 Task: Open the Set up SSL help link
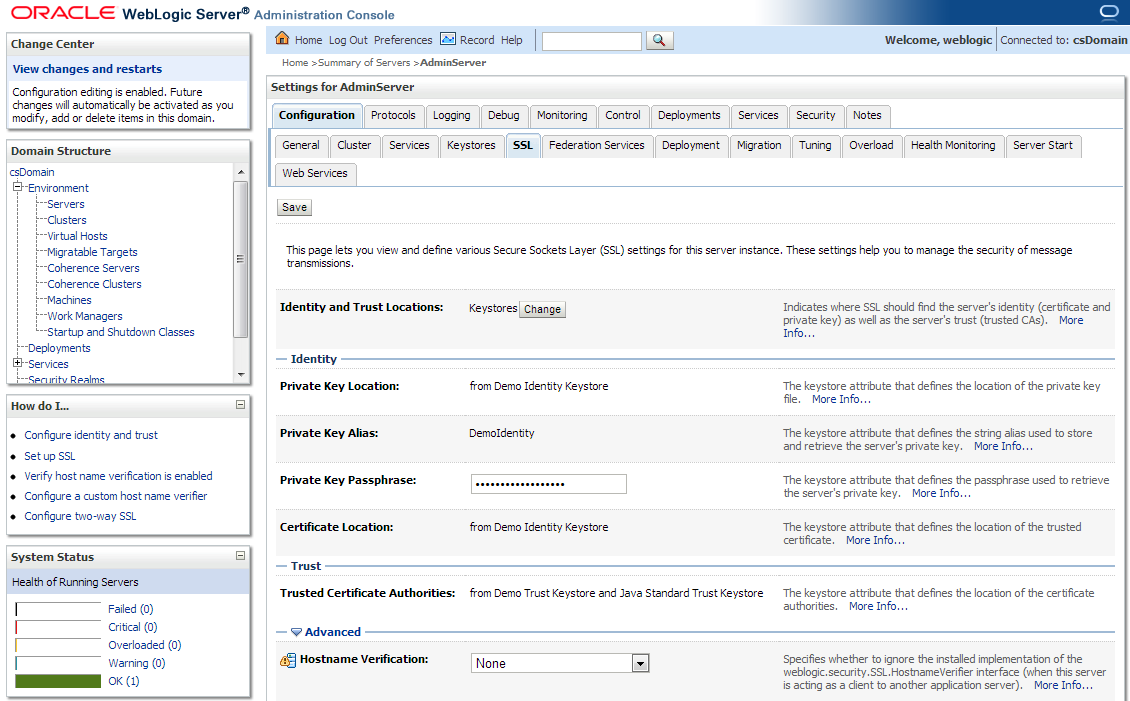[49, 455]
